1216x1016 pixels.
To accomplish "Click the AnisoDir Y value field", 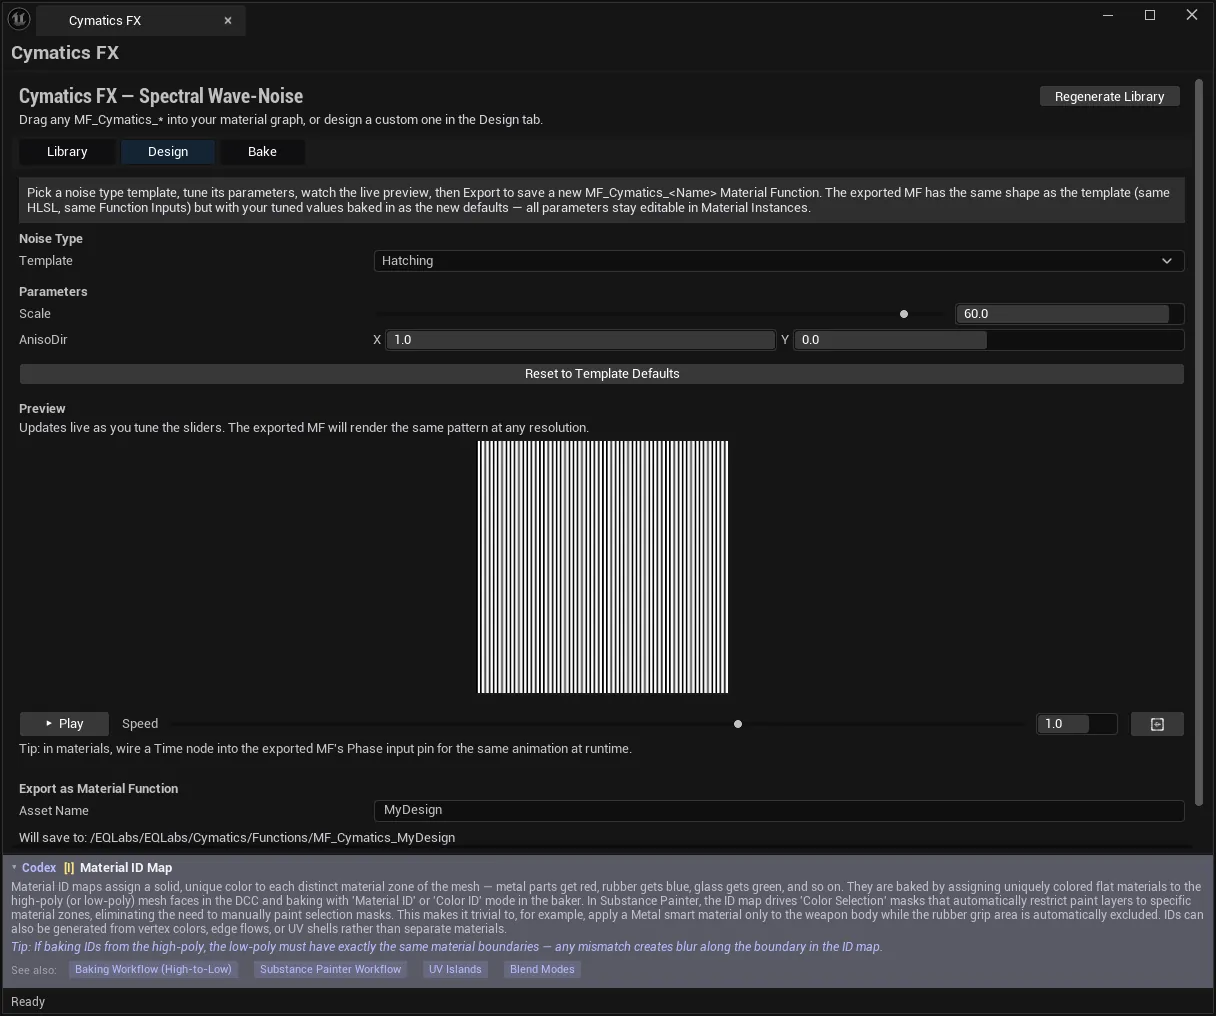I will (x=989, y=340).
